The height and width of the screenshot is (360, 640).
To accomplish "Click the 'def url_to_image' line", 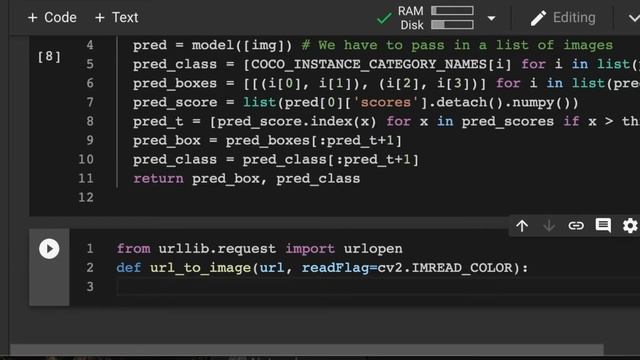I will click(322, 268).
